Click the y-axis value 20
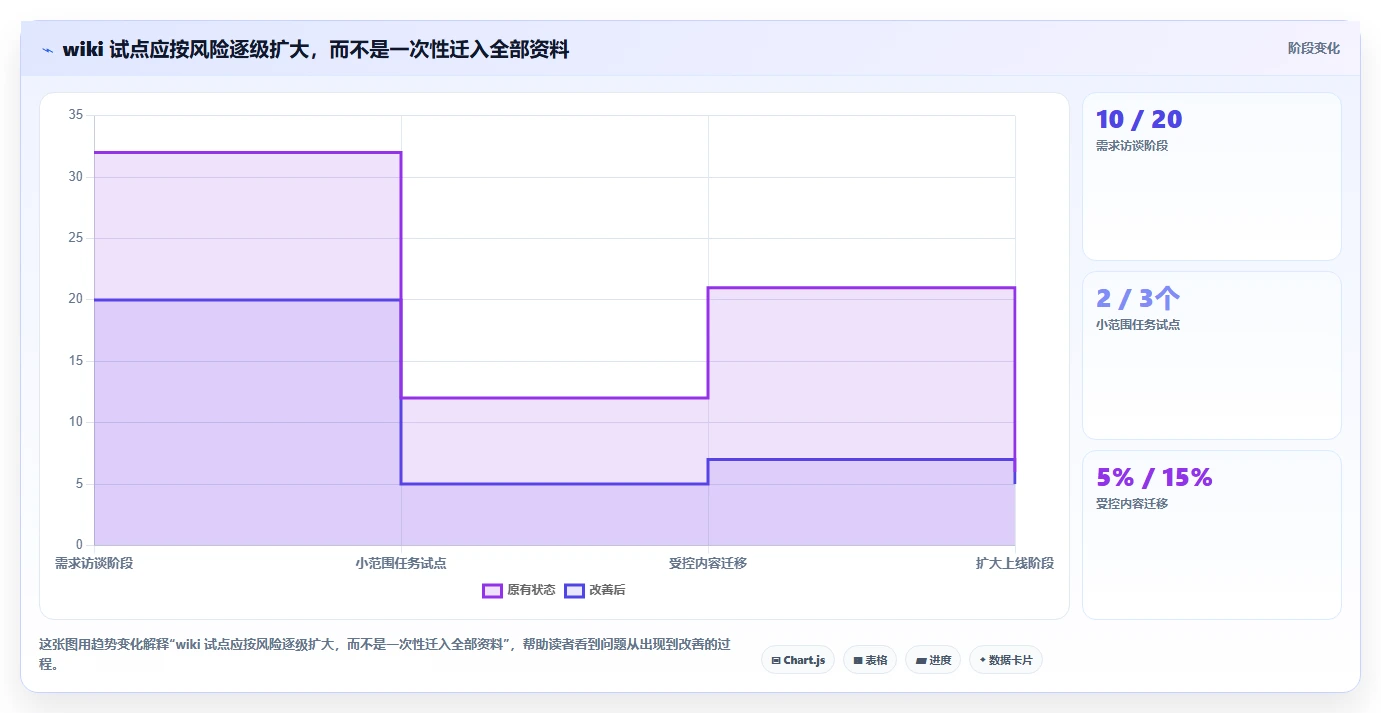Image resolution: width=1381 pixels, height=713 pixels. [x=76, y=299]
